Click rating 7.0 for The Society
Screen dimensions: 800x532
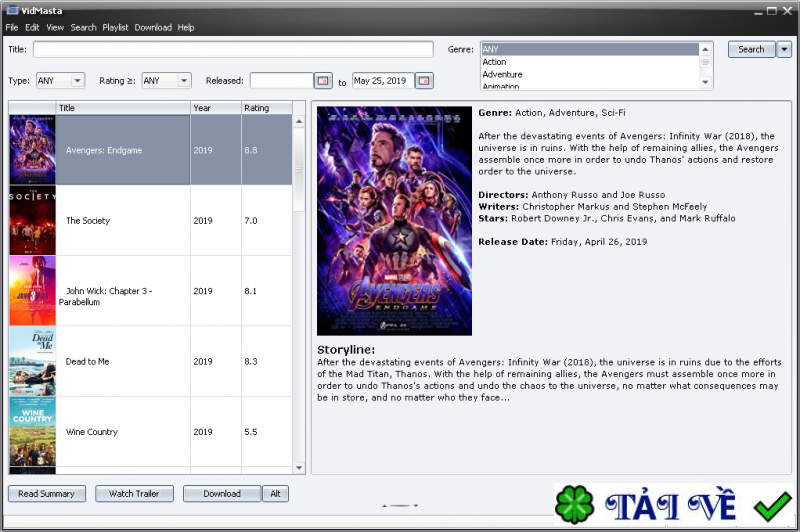coord(251,221)
